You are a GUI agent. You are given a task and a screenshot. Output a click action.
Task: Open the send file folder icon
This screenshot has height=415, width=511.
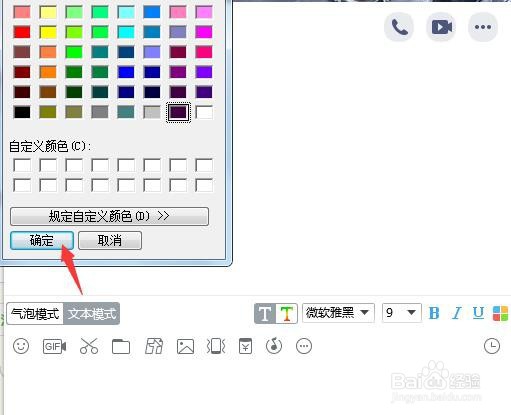point(121,346)
